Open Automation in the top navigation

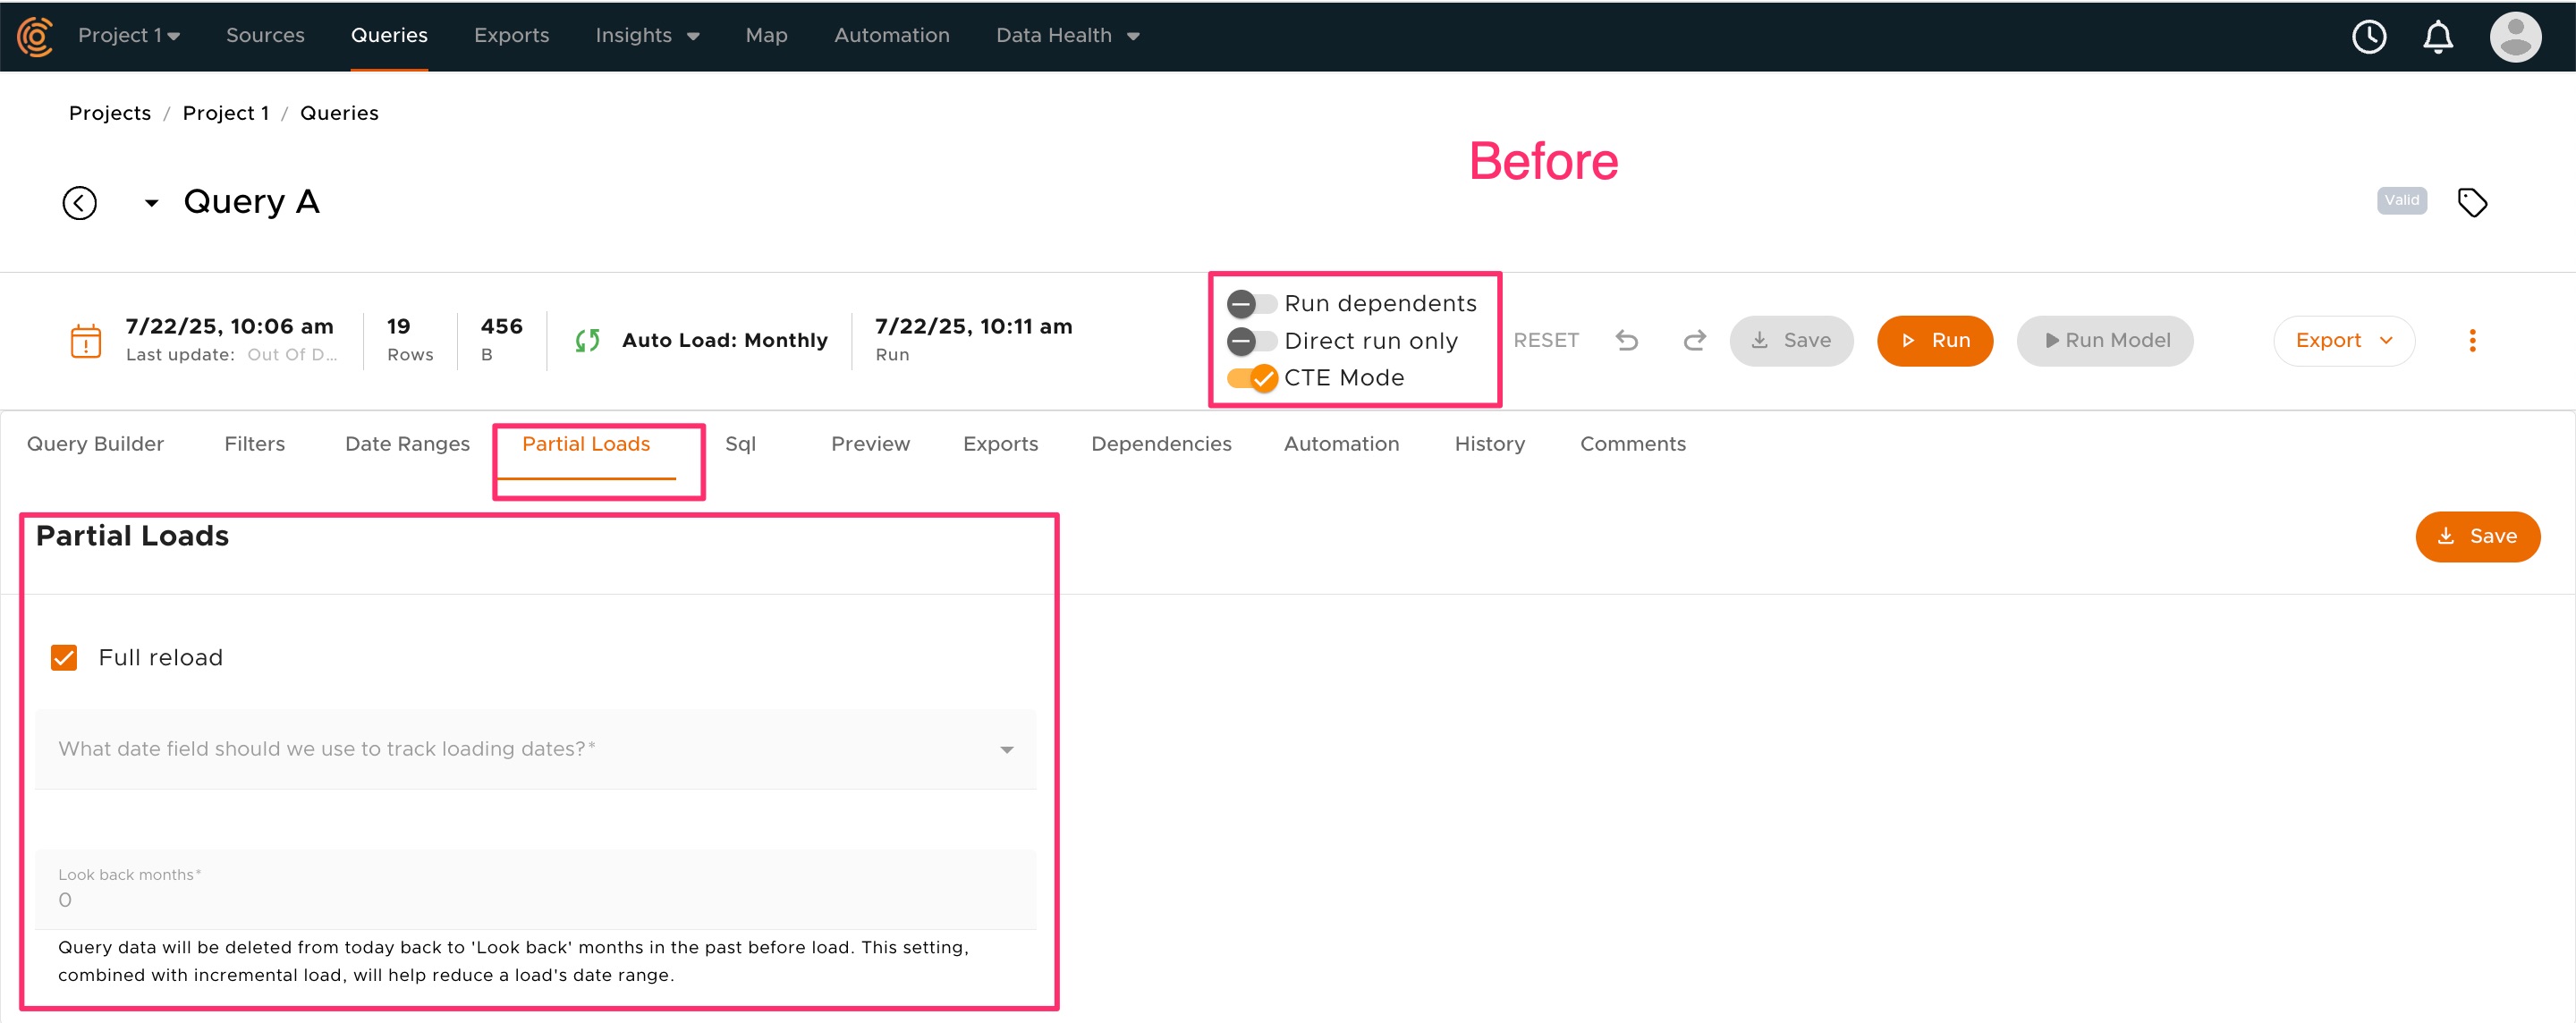click(891, 36)
